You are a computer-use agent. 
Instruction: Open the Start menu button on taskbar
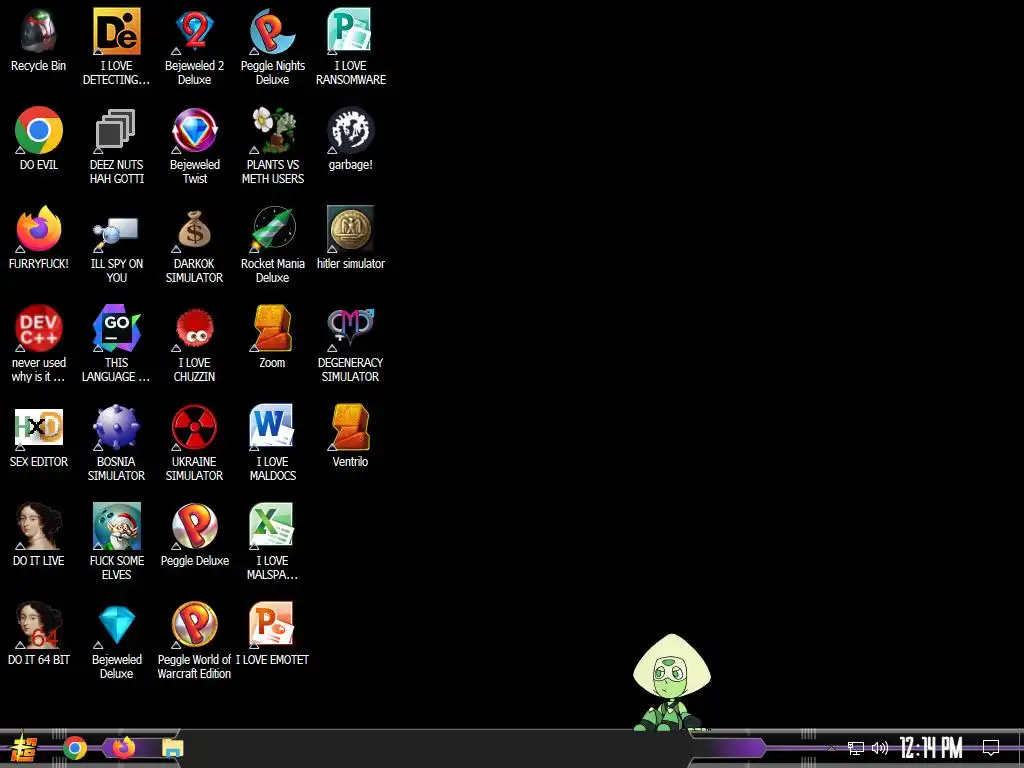pos(24,748)
